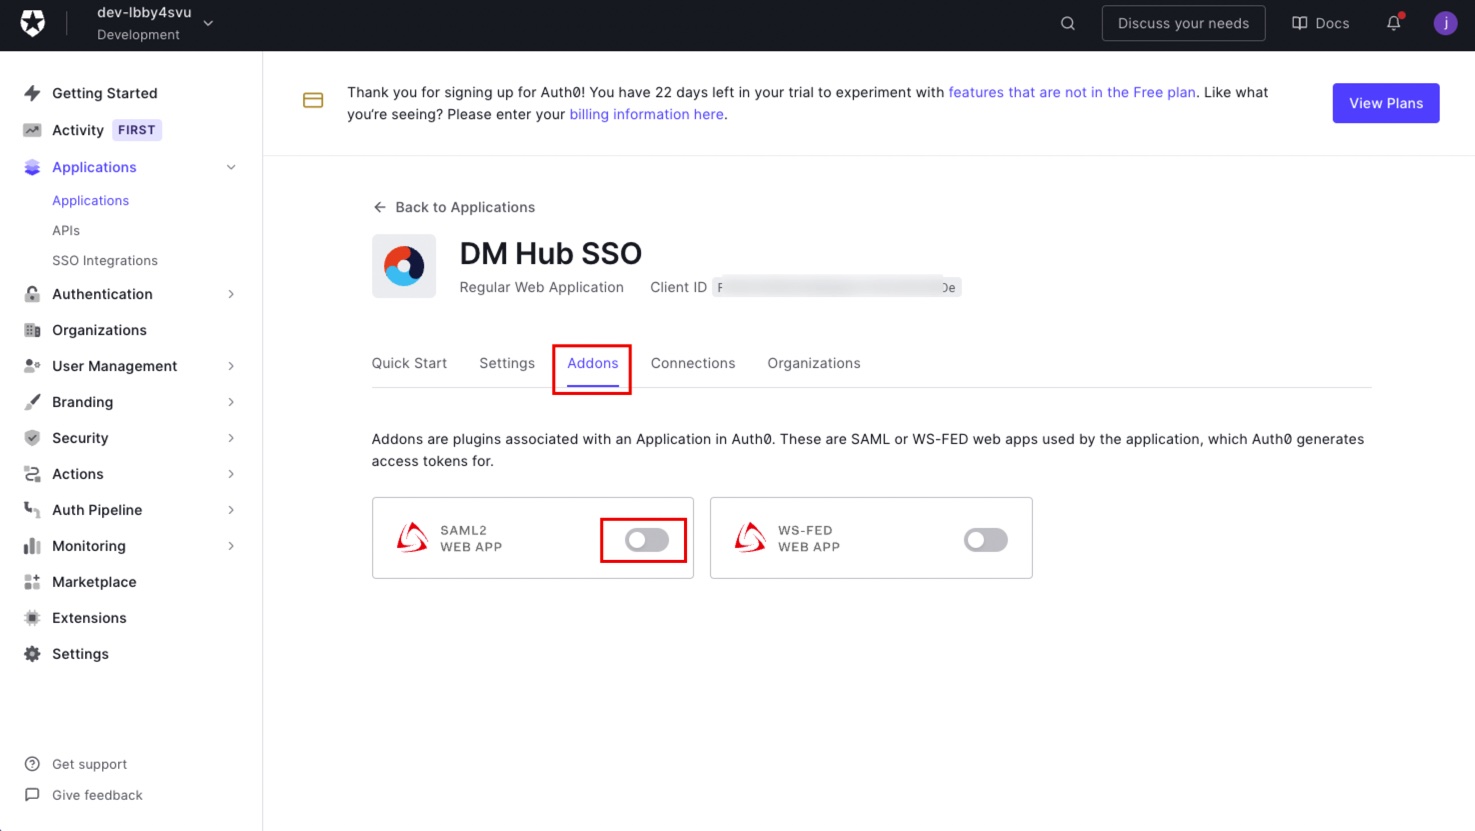Open the search magnifier icon
Viewport: 1475px width, 831px height.
click(x=1068, y=23)
